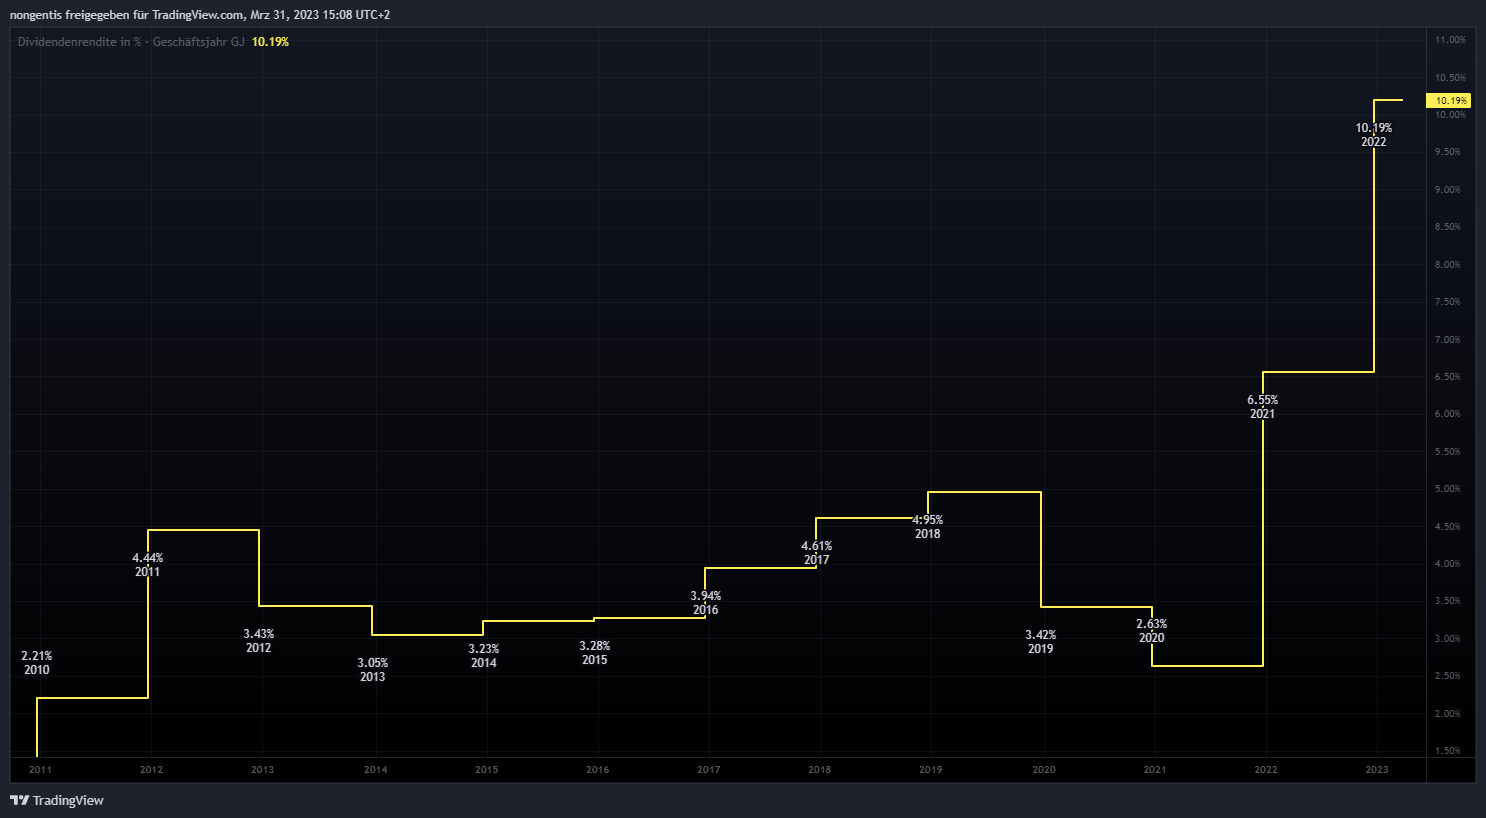
Task: Select the 4.44% 2011 data label
Action: pyautogui.click(x=148, y=565)
